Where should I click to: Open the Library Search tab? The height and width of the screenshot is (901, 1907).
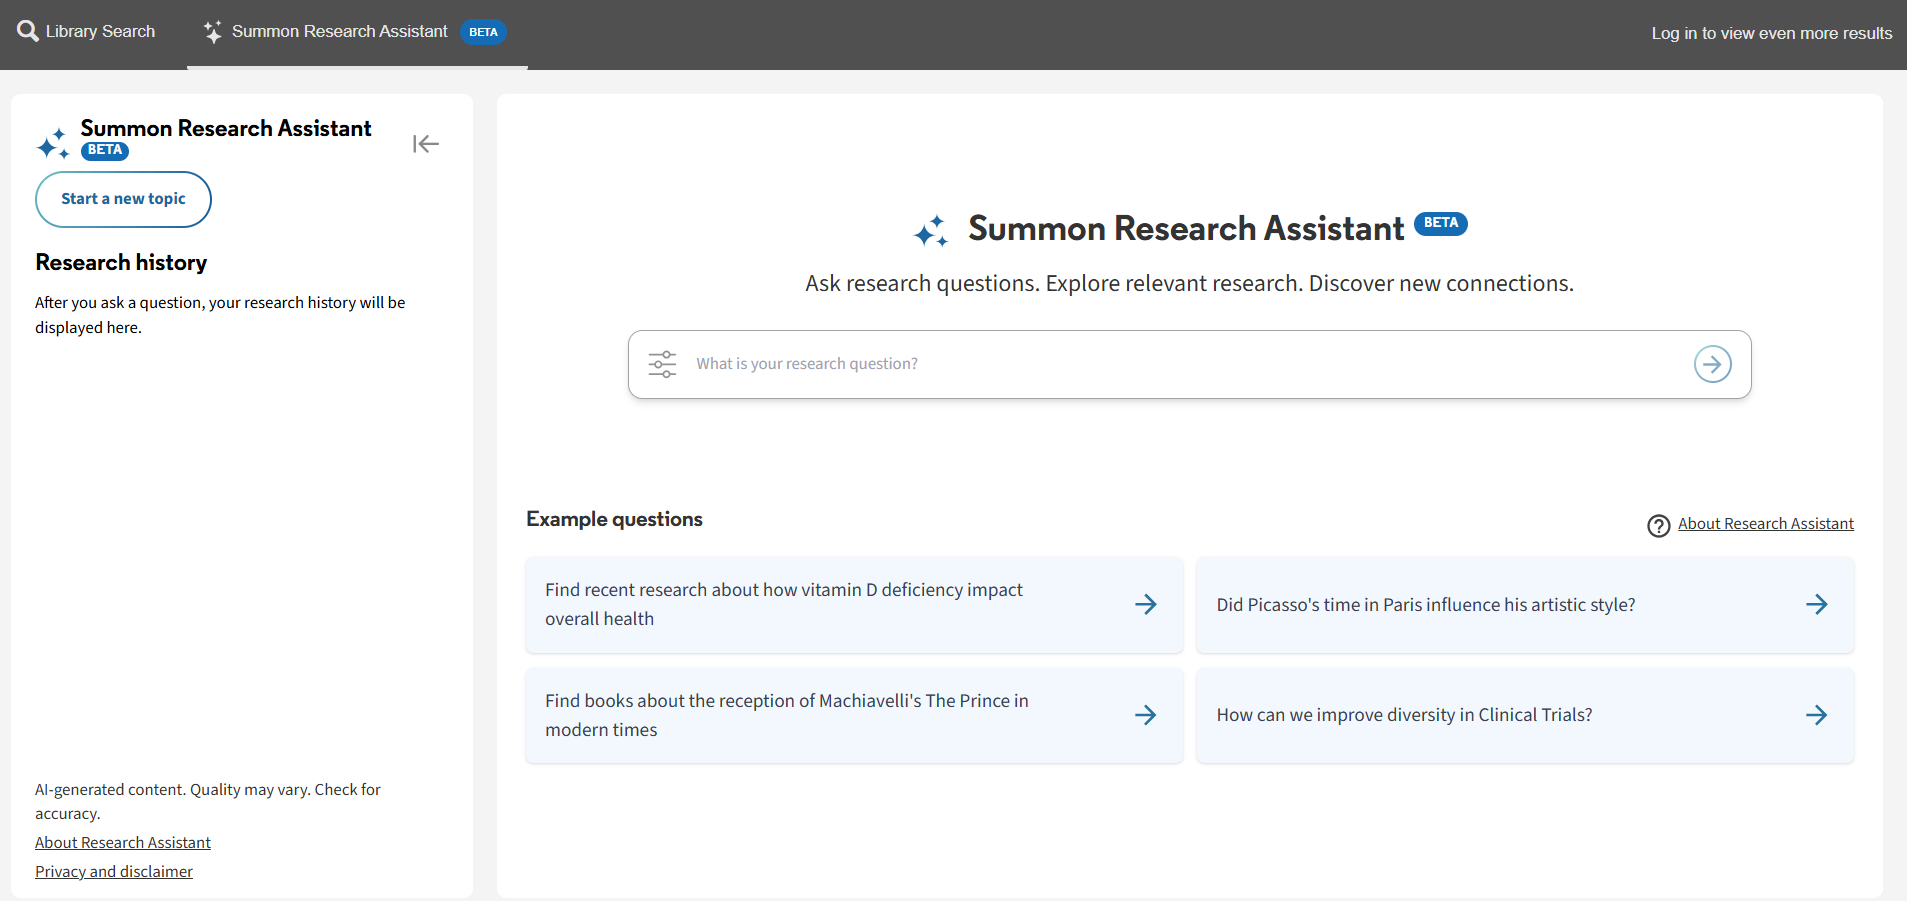point(86,32)
